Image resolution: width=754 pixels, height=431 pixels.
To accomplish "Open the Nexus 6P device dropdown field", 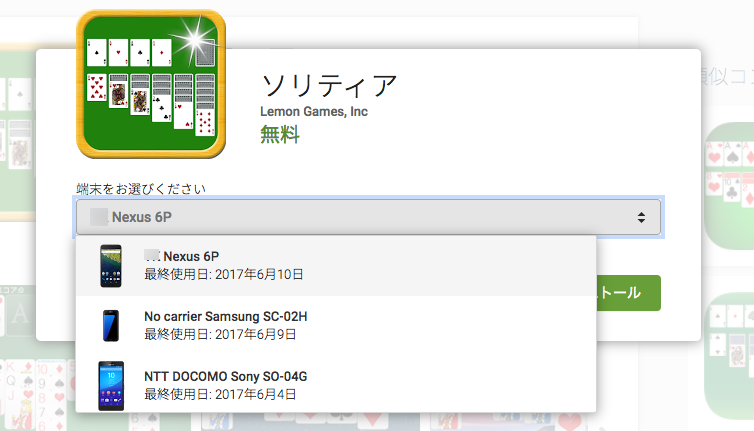I will click(x=367, y=217).
